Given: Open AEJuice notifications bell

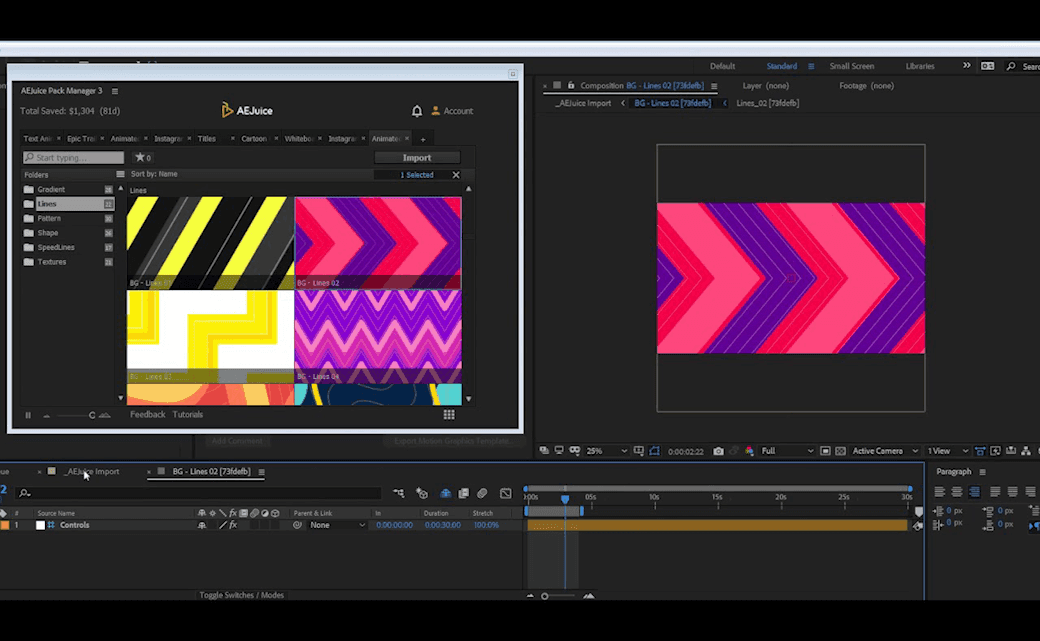Looking at the screenshot, I should pyautogui.click(x=417, y=111).
